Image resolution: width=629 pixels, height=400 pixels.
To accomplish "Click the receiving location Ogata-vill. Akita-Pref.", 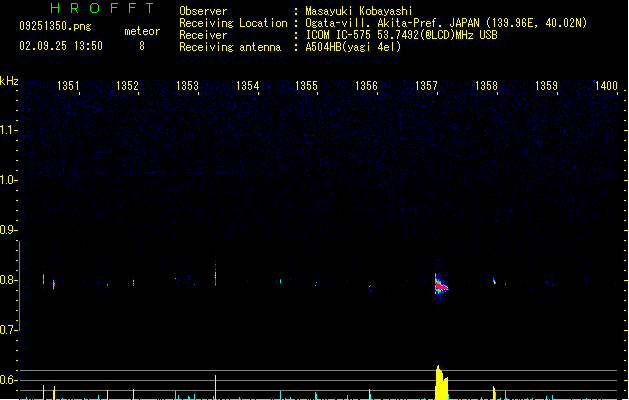I will point(375,23).
